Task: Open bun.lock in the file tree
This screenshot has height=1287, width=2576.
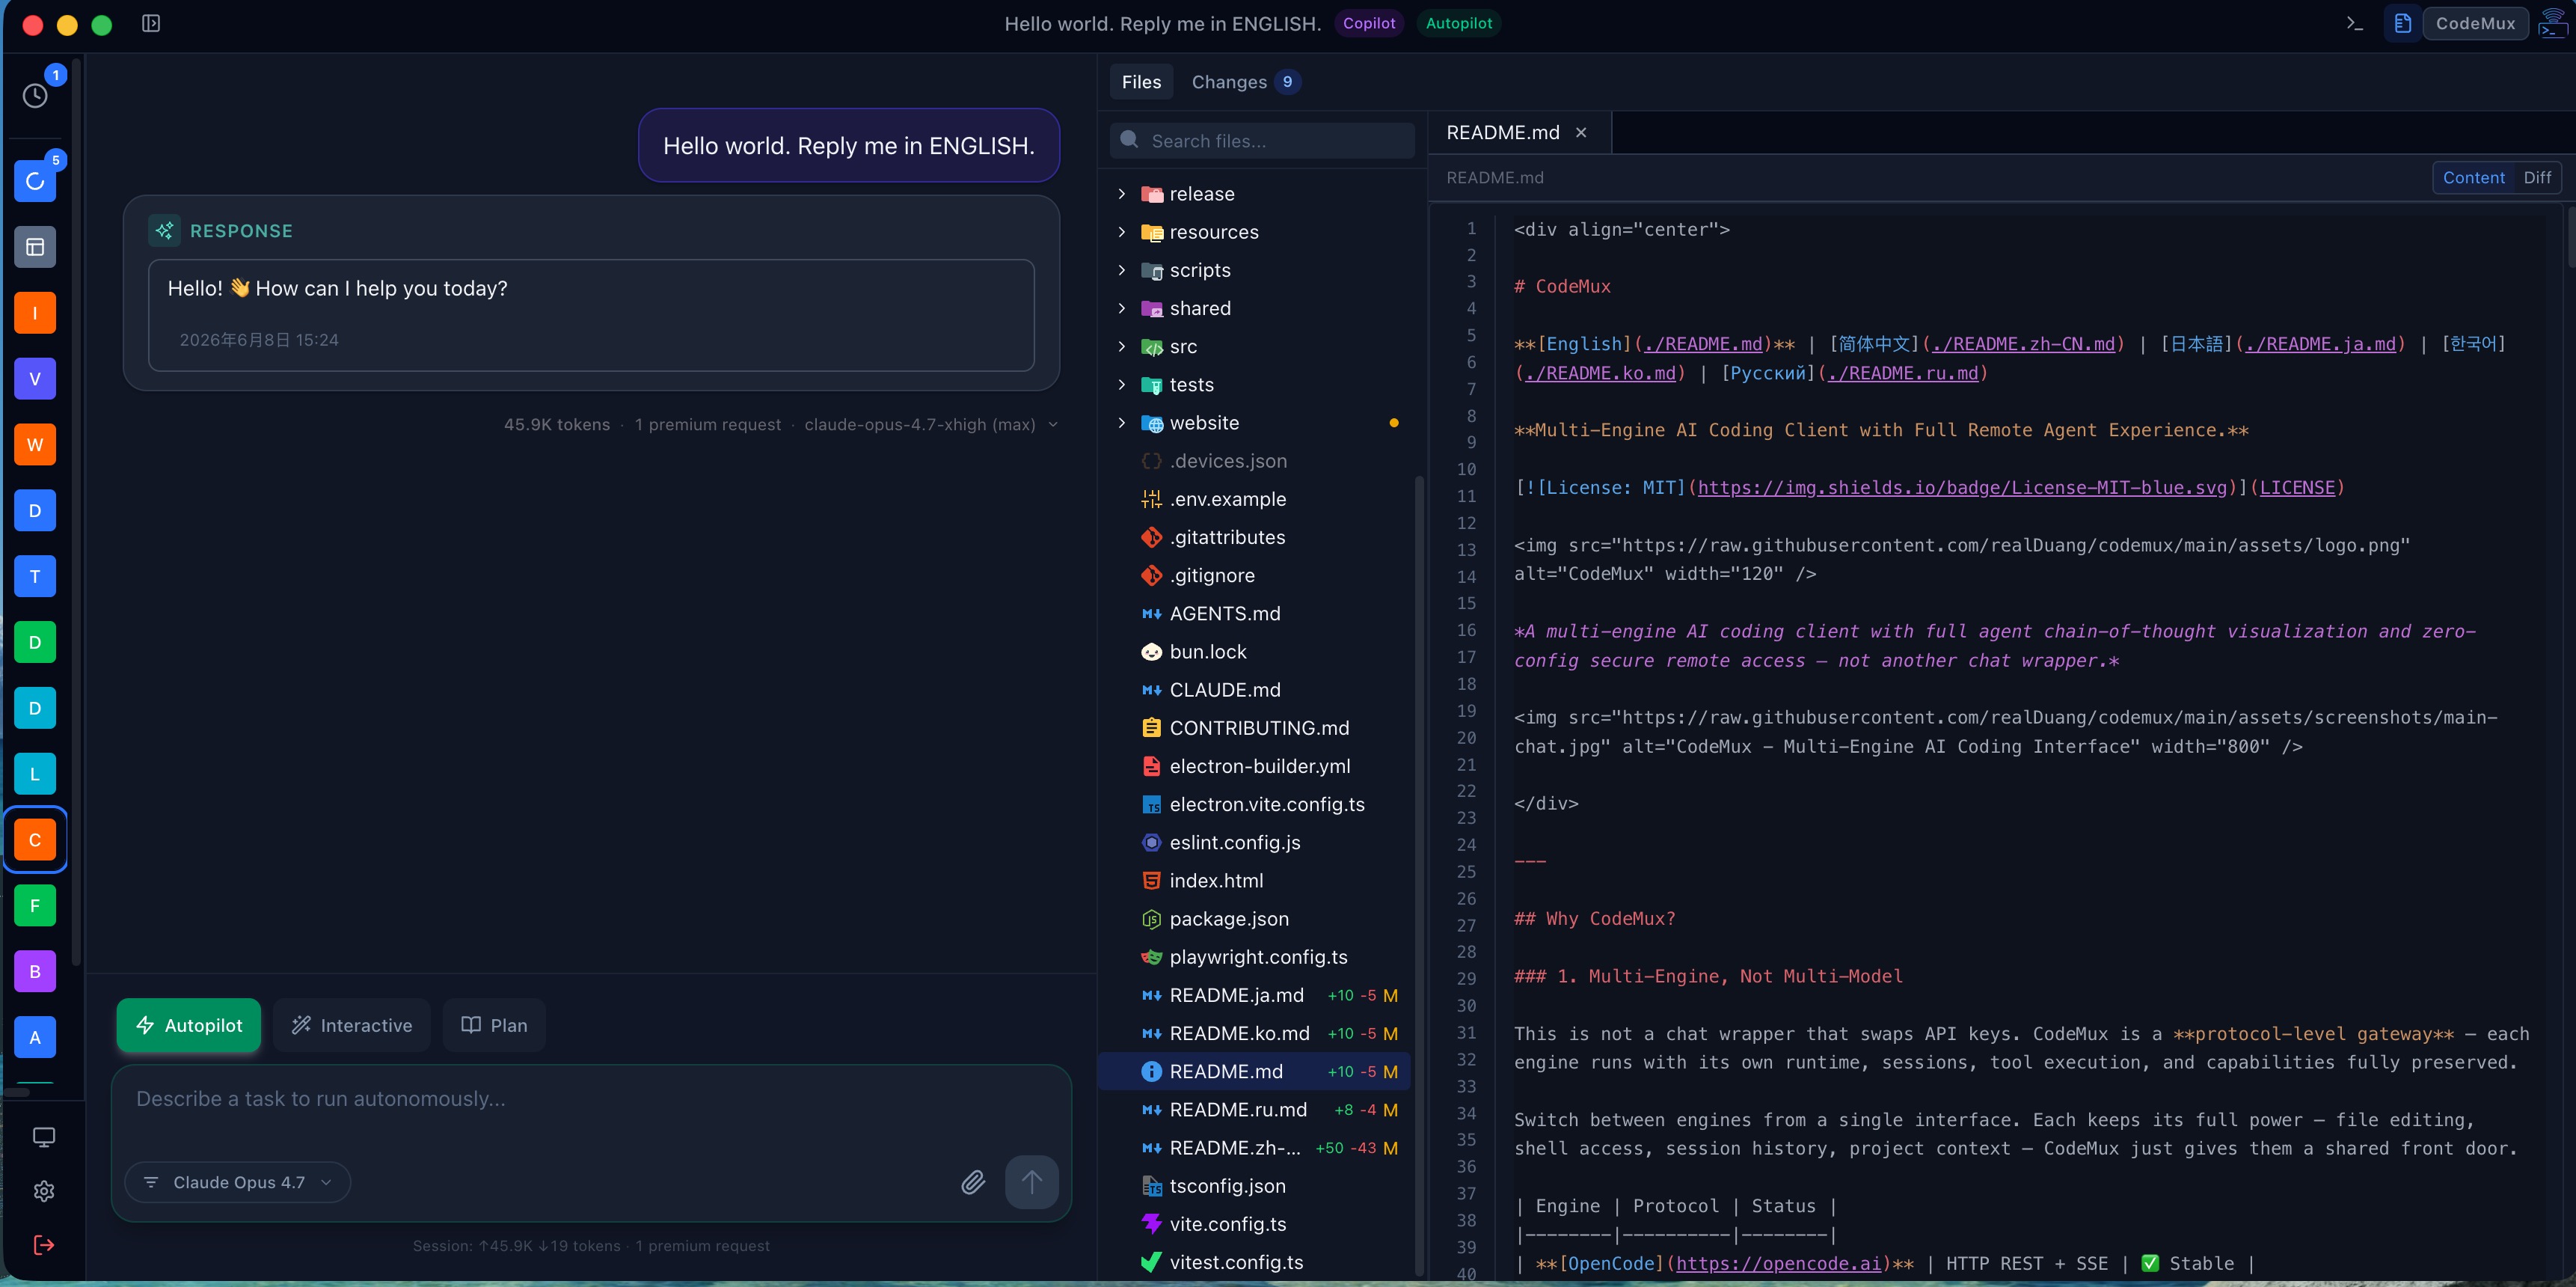Action: [1255, 652]
